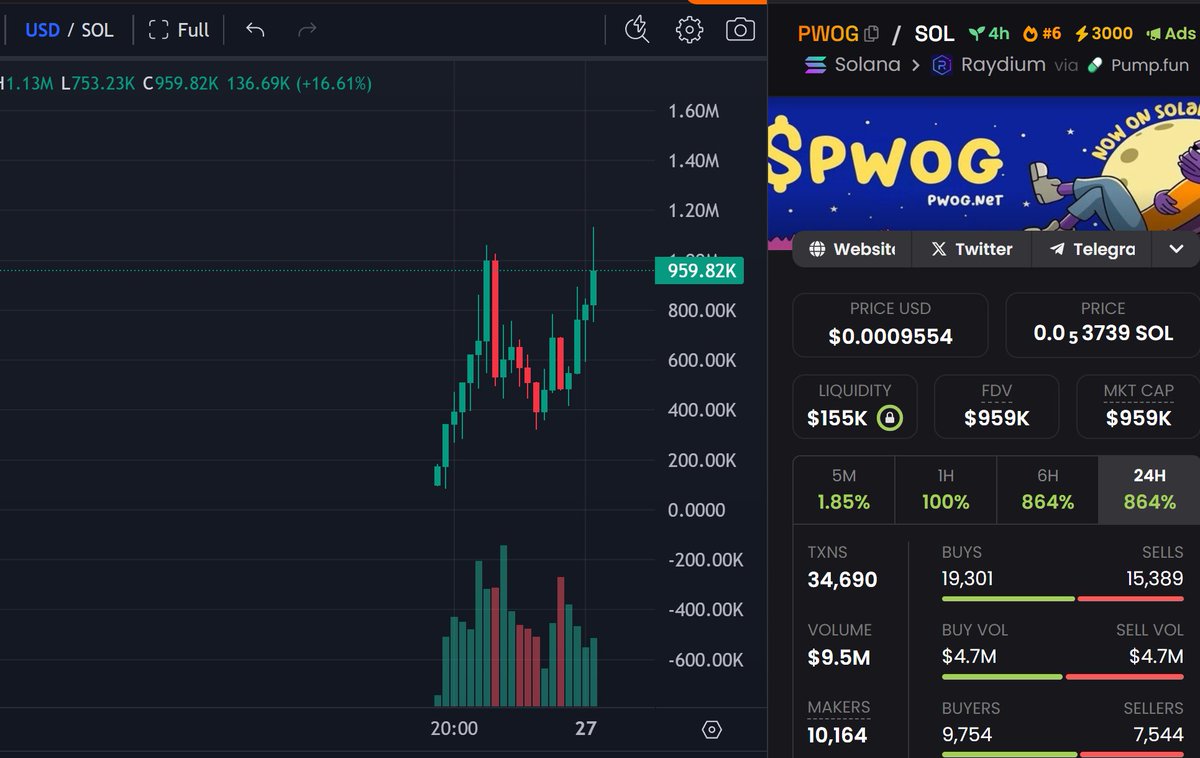Redo chart action arrow
The image size is (1200, 758).
307,30
